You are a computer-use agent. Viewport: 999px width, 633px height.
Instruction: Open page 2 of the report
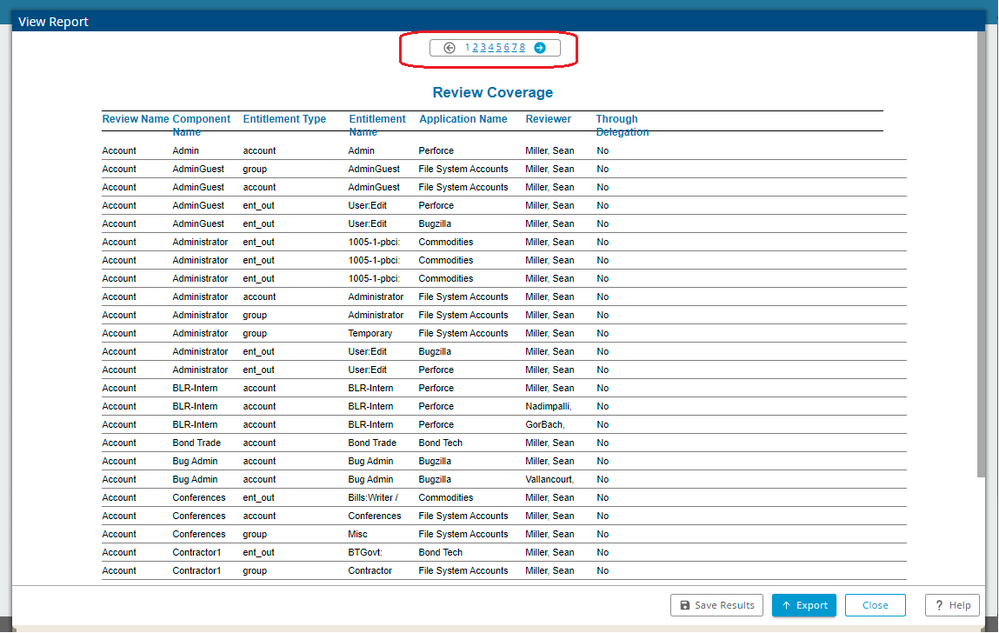(x=475, y=48)
